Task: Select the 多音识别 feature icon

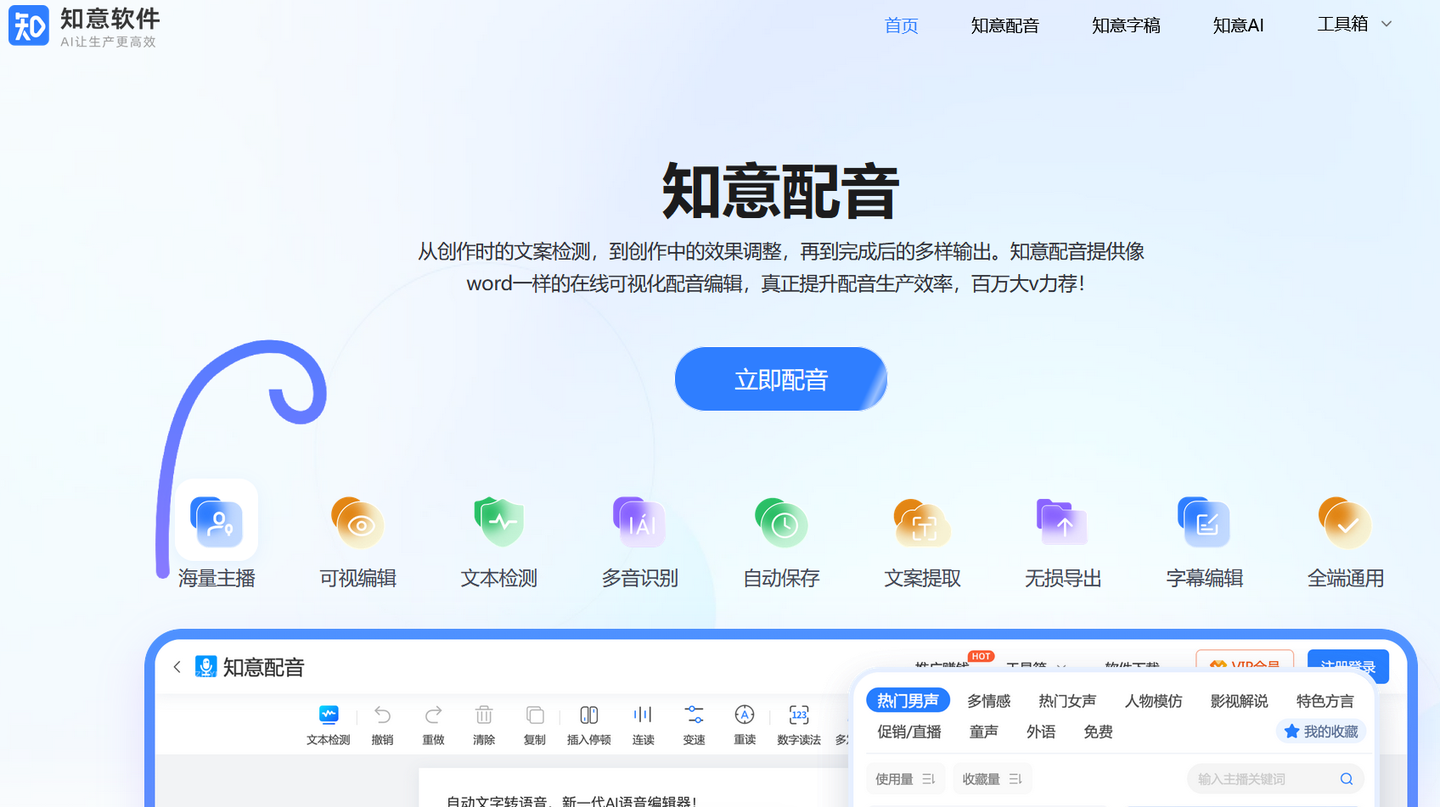Action: [640, 521]
